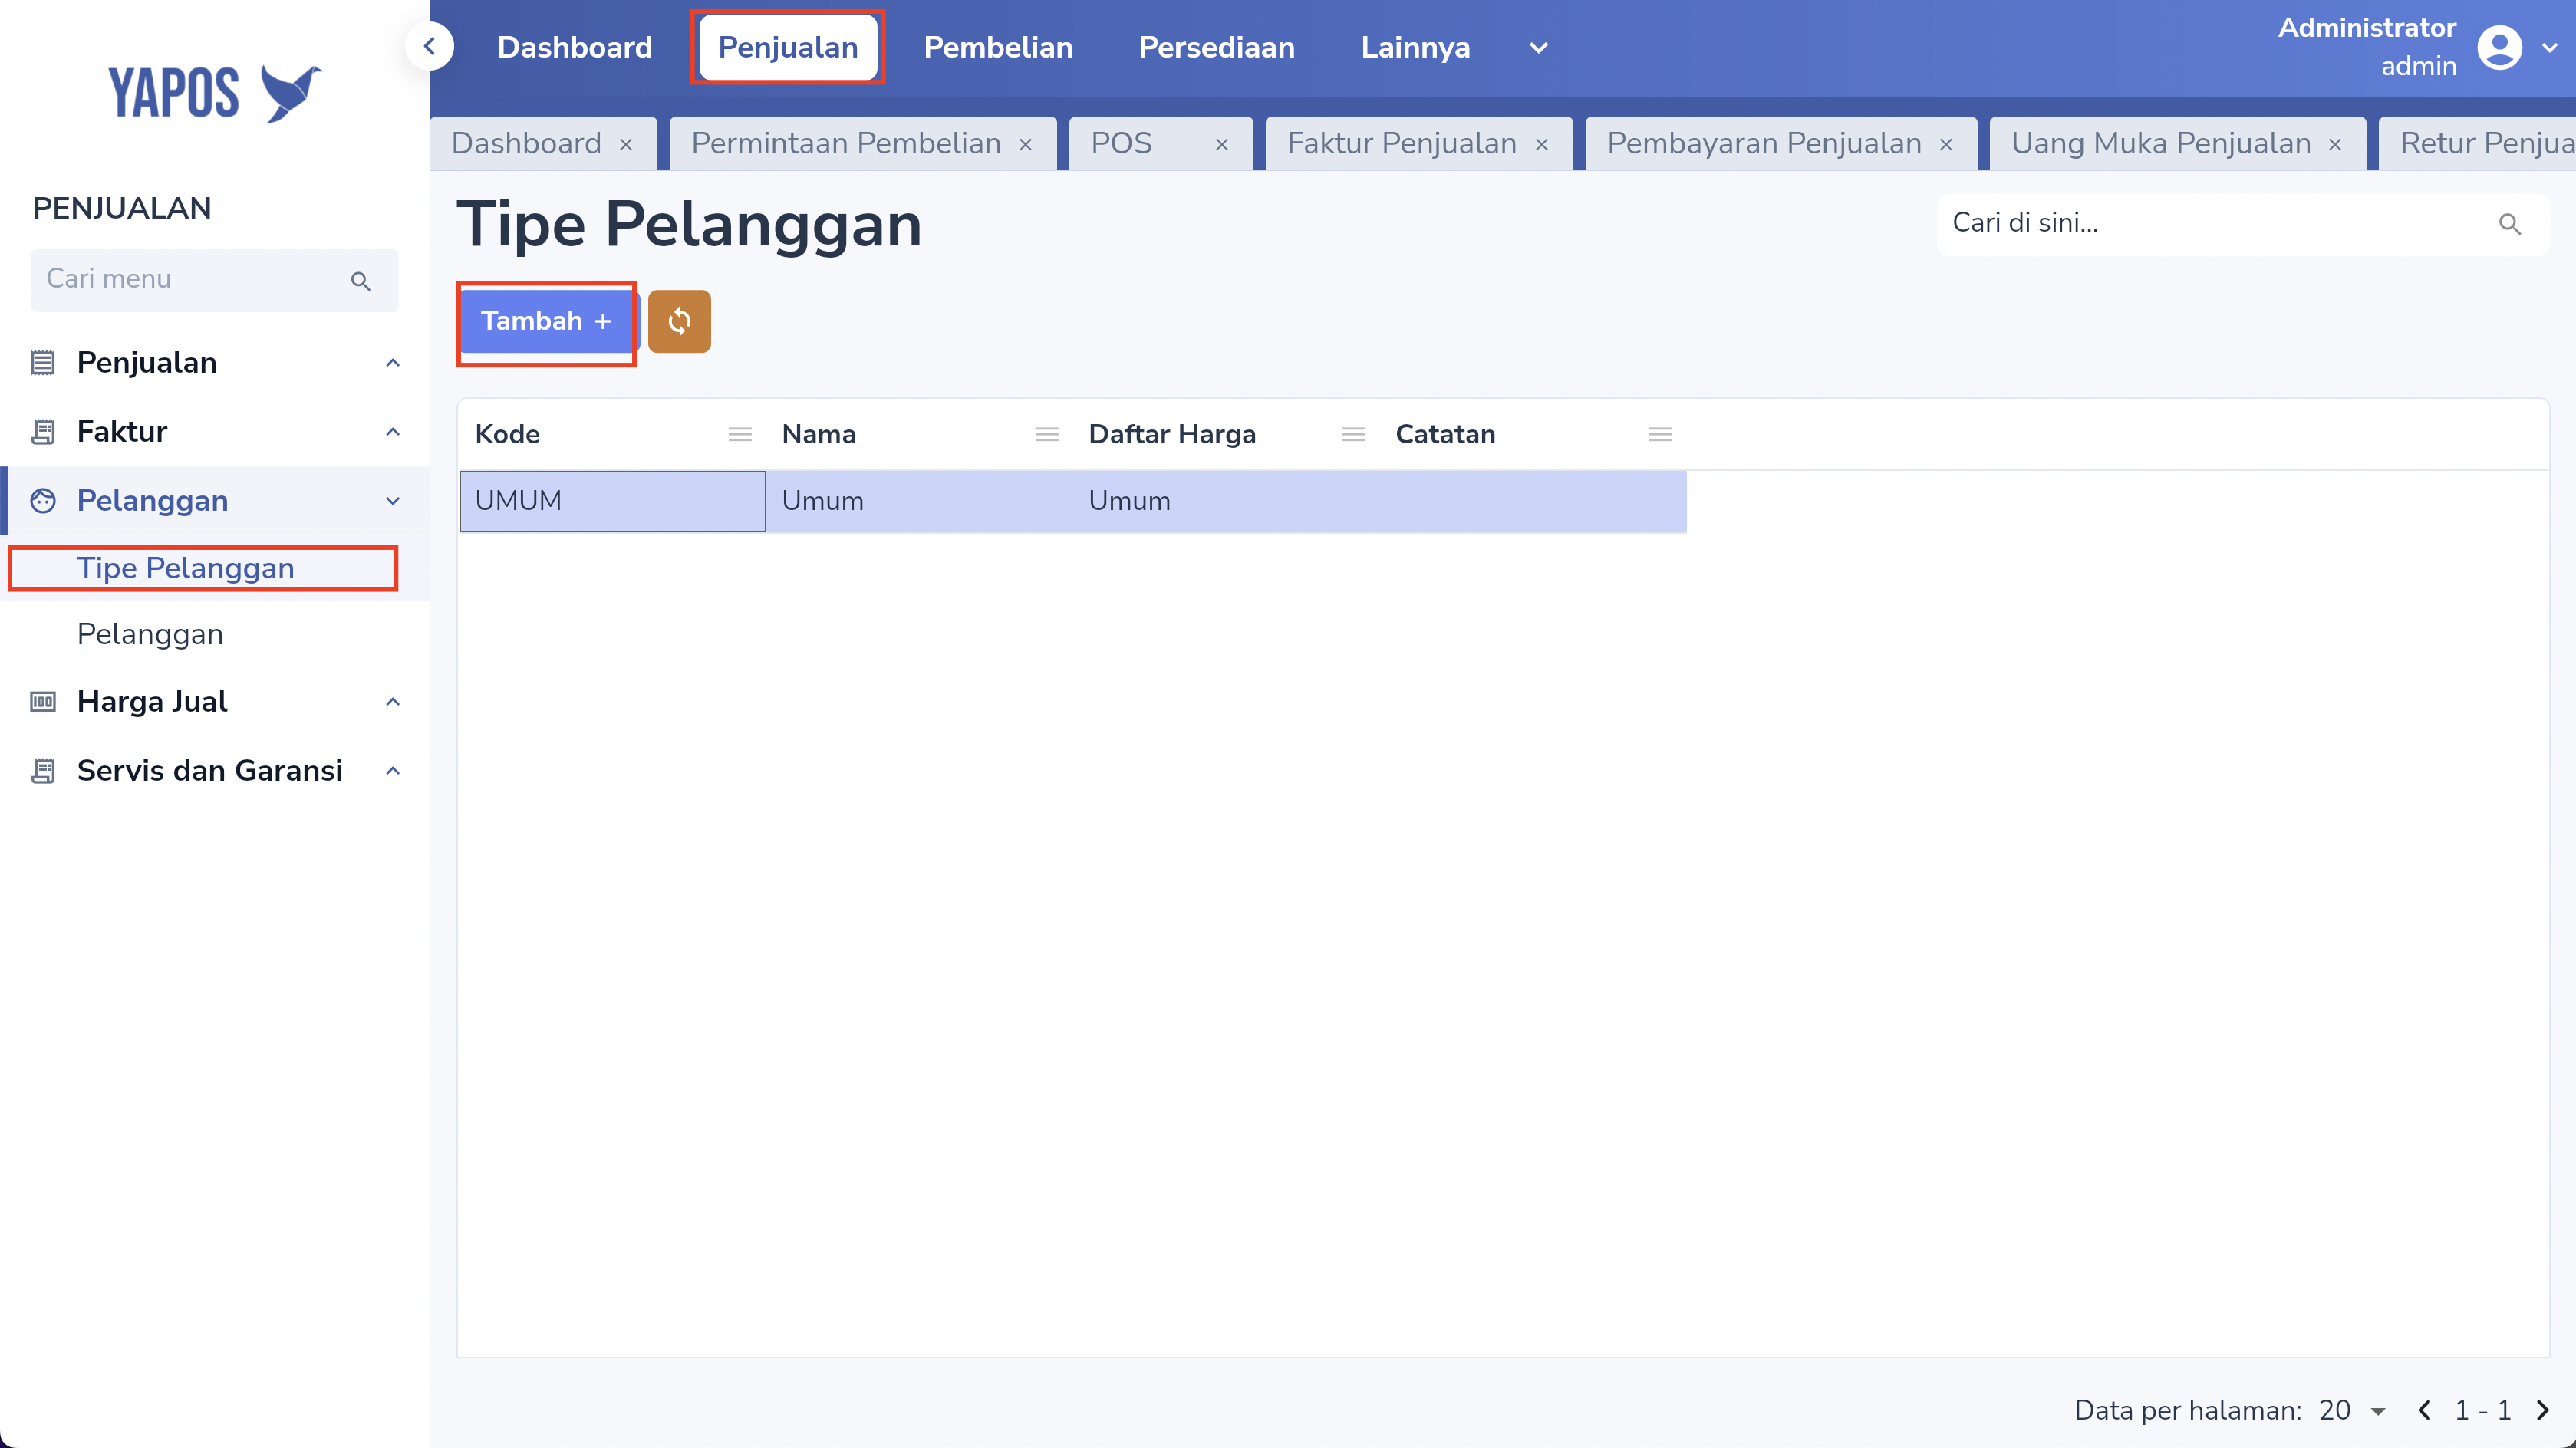
Task: Select the UMUM code cell
Action: pos(612,501)
